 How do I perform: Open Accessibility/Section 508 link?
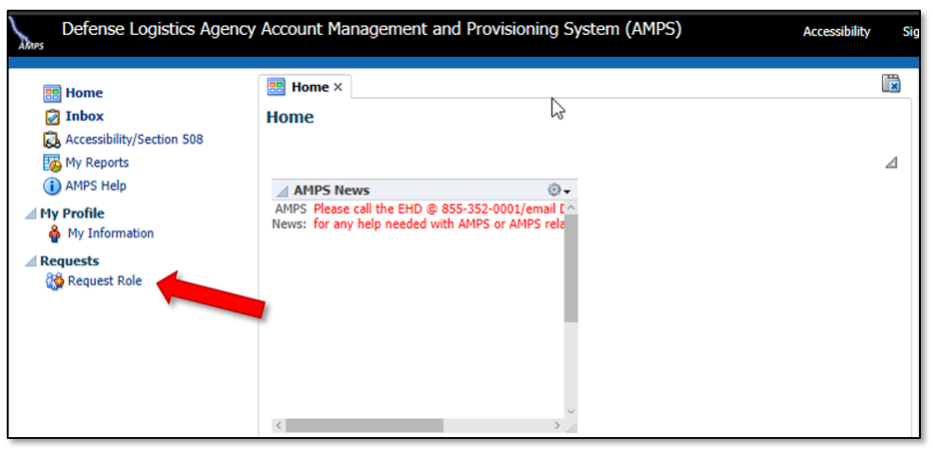pos(134,140)
